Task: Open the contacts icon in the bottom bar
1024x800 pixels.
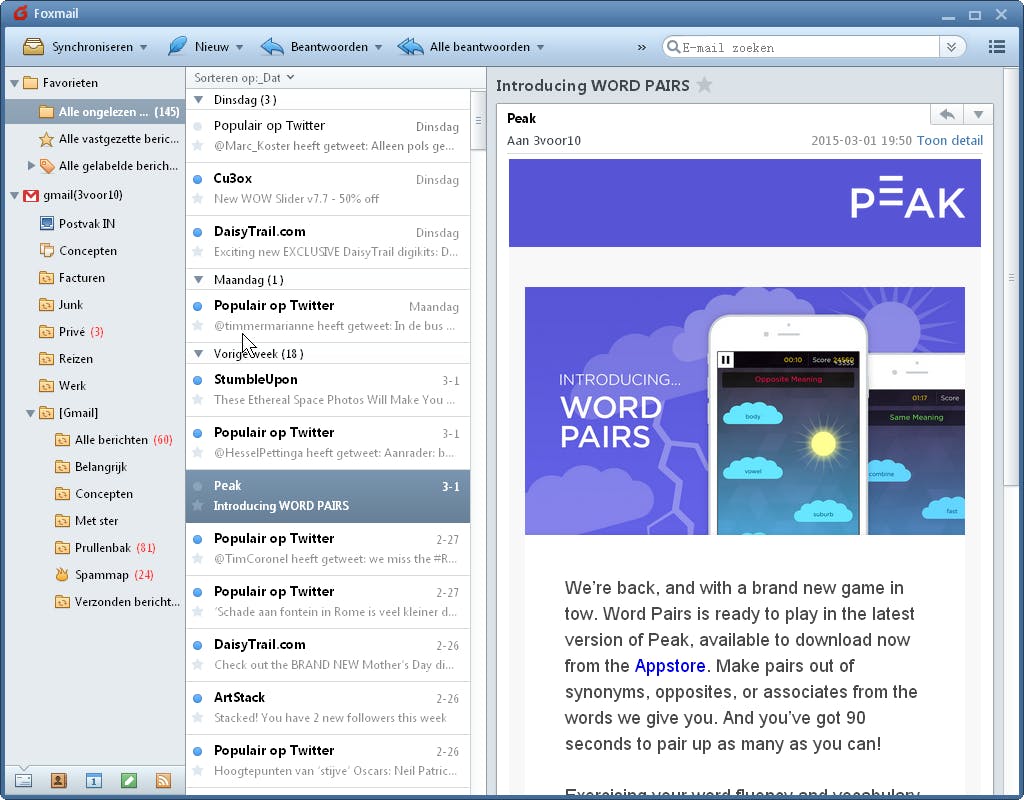Action: point(59,780)
